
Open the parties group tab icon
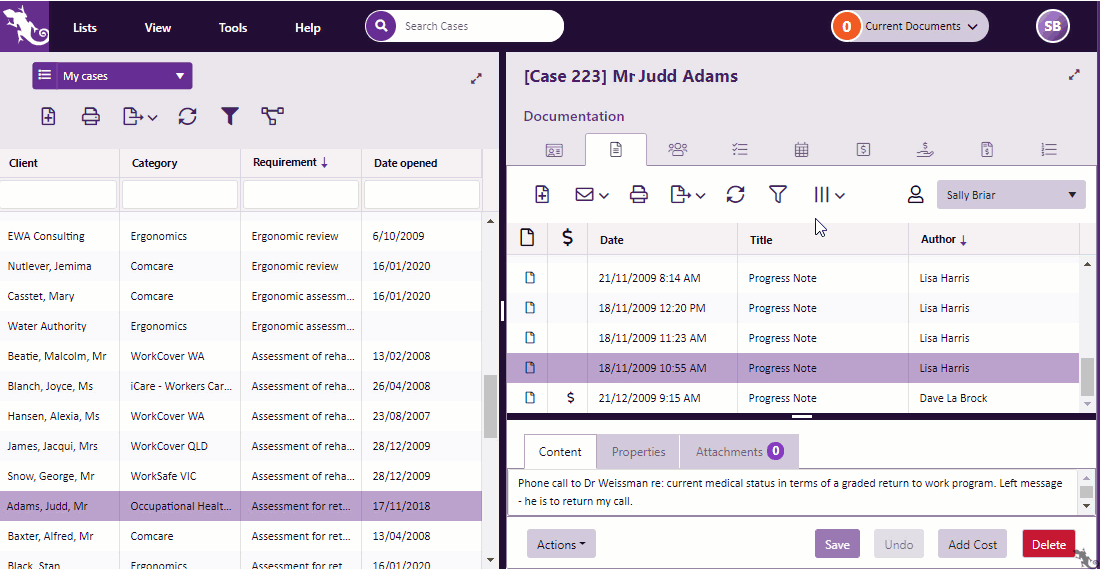(x=678, y=149)
